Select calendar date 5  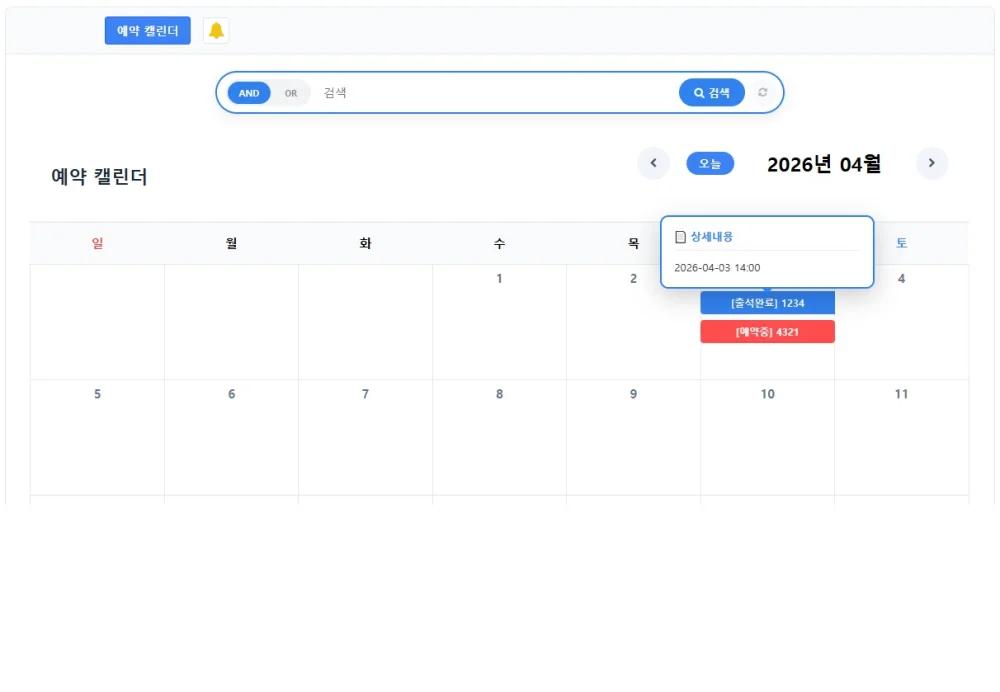(98, 394)
